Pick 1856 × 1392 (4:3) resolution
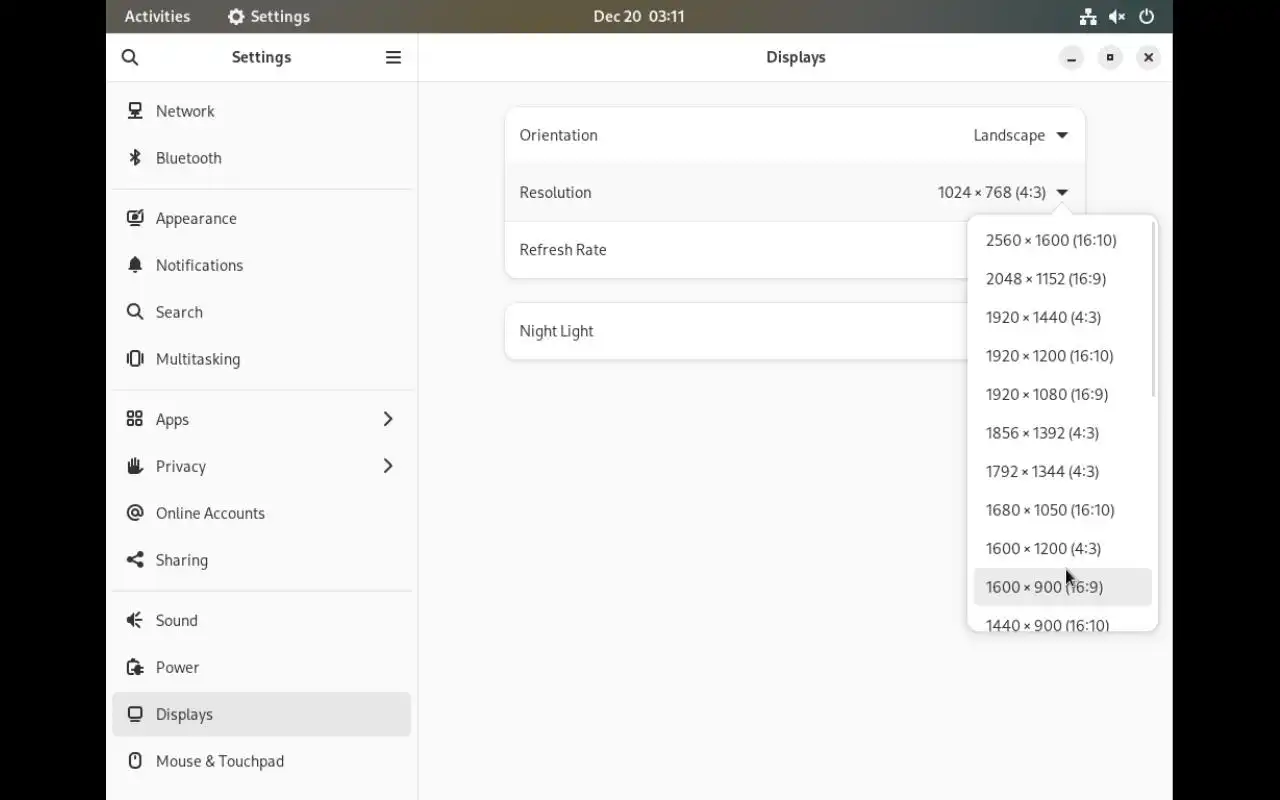This screenshot has width=1280, height=800. point(1063,433)
